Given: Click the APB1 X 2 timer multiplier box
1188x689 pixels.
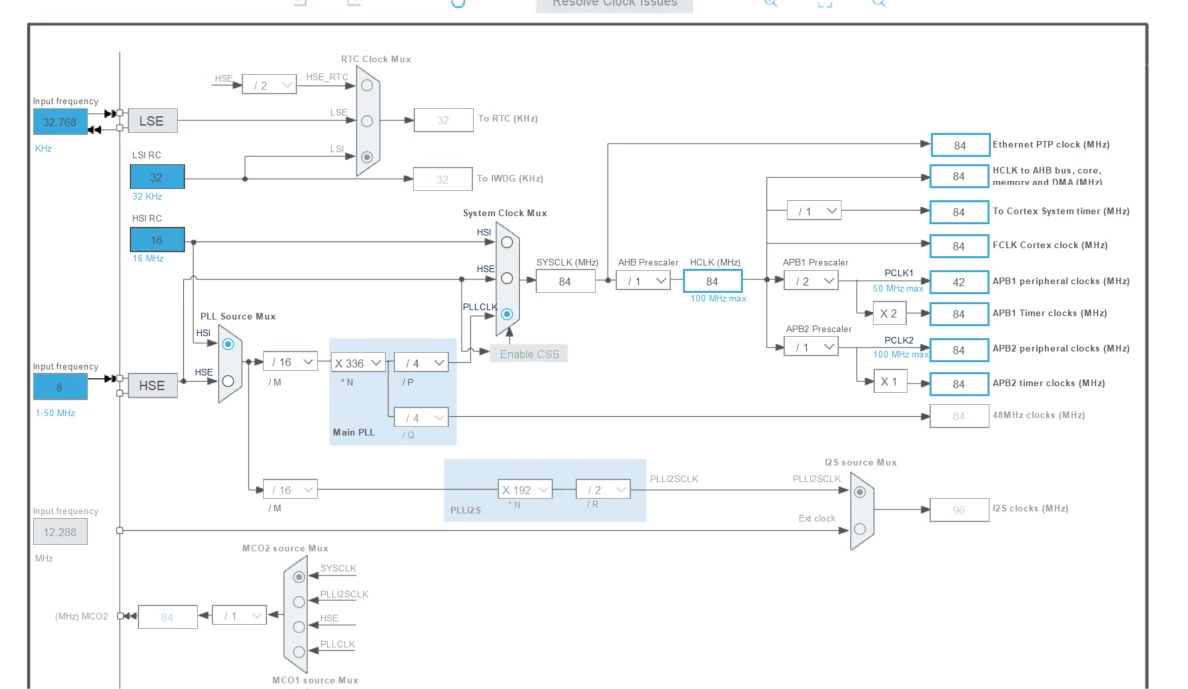Looking at the screenshot, I should (x=889, y=313).
